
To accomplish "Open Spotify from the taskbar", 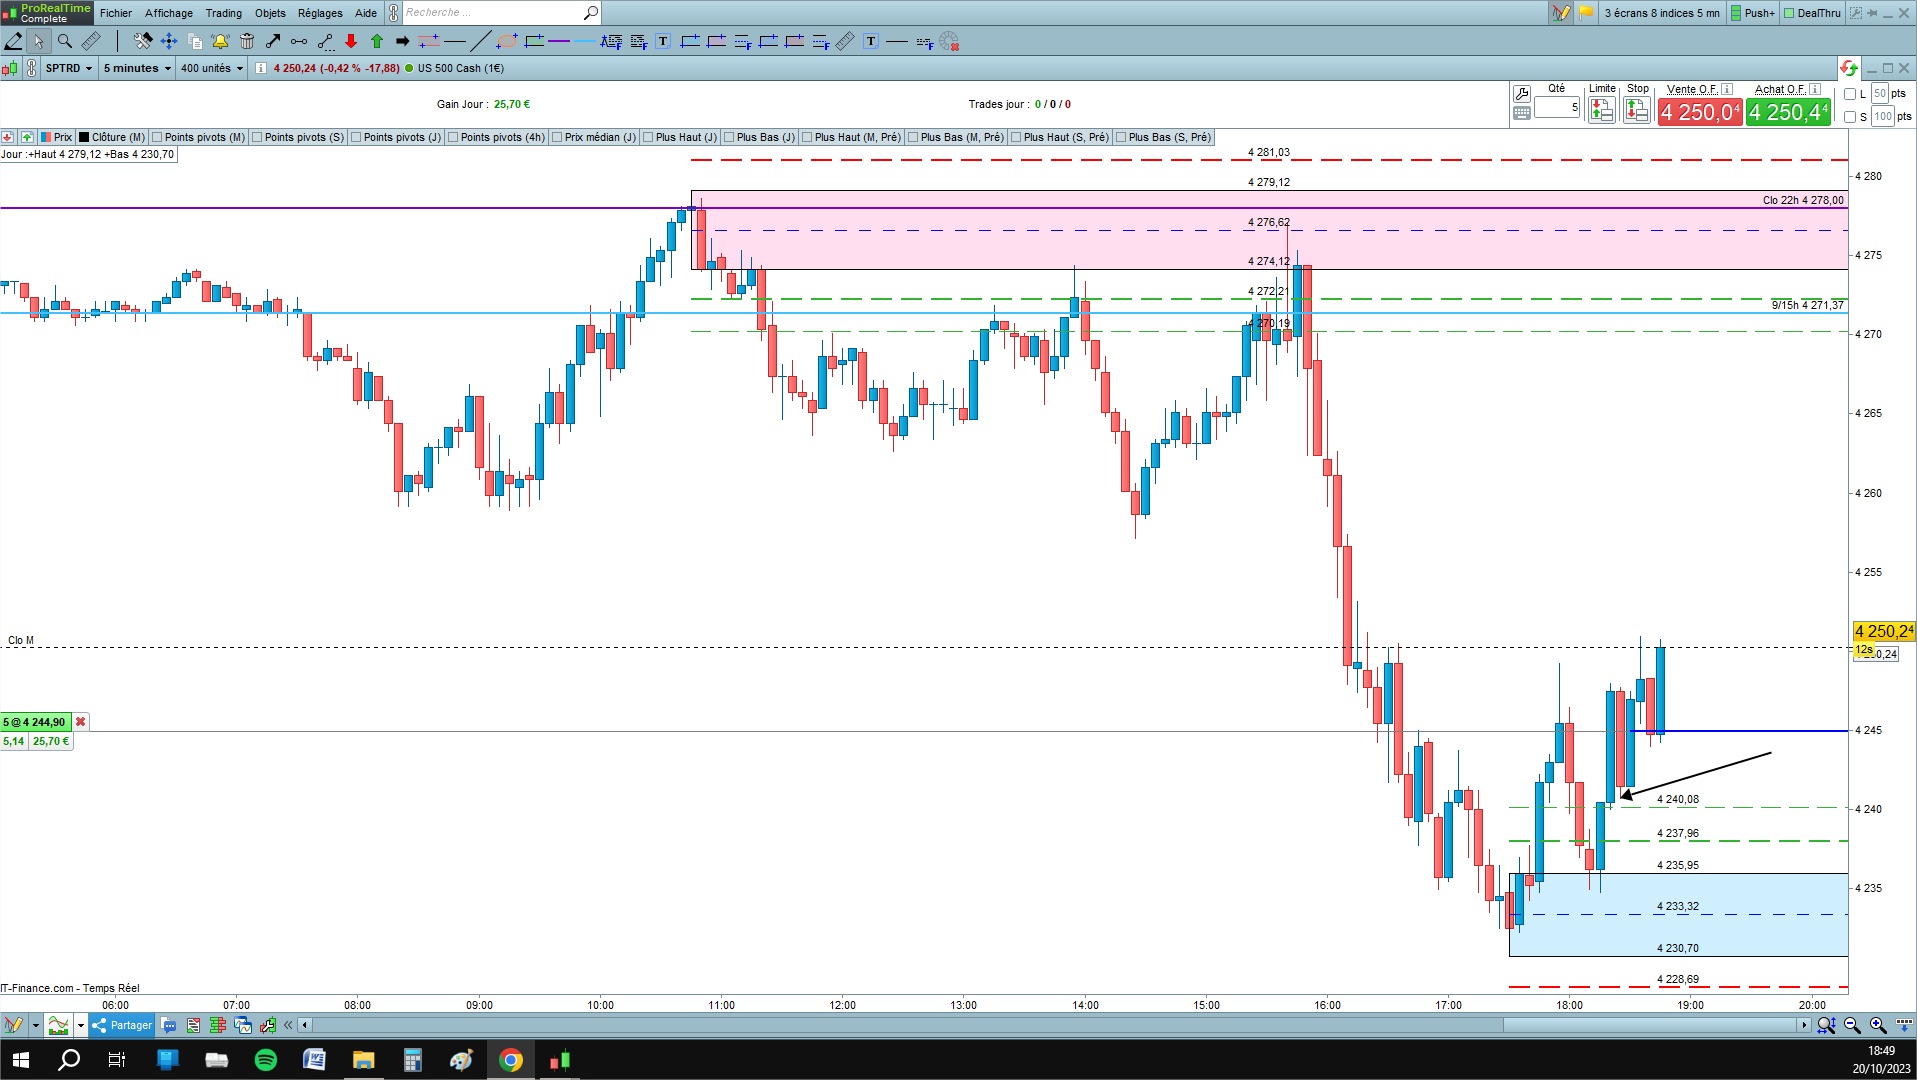I will [266, 1060].
